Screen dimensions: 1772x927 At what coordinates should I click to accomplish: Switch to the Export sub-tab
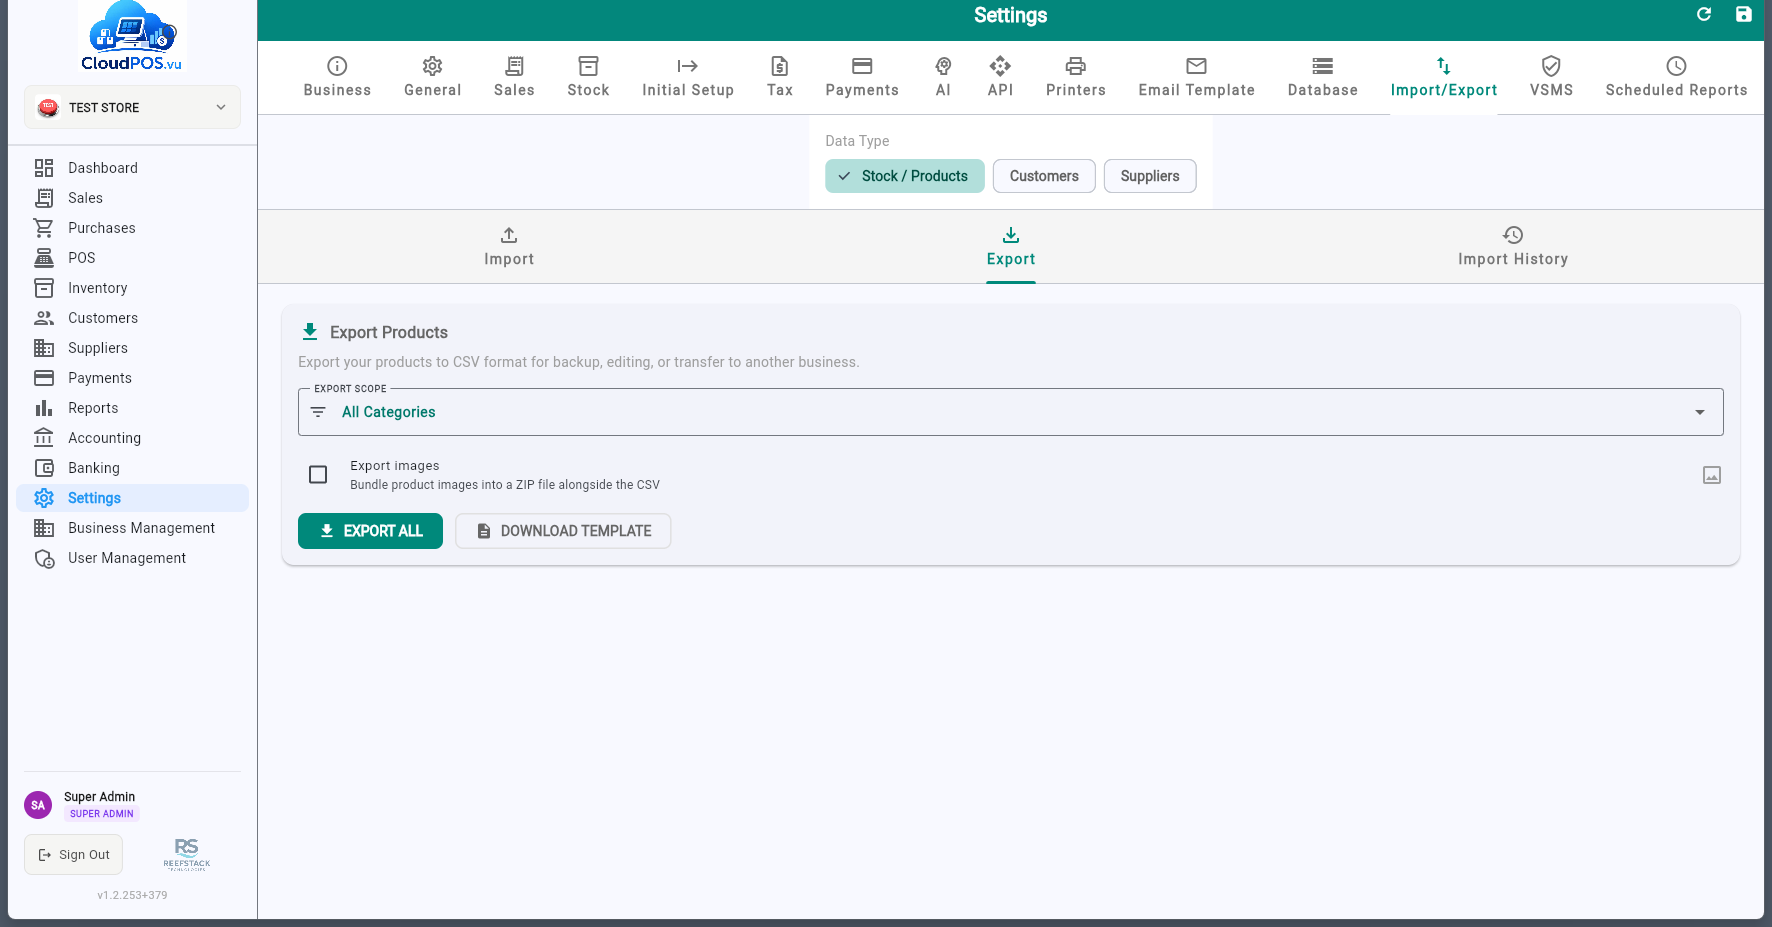tap(1011, 247)
